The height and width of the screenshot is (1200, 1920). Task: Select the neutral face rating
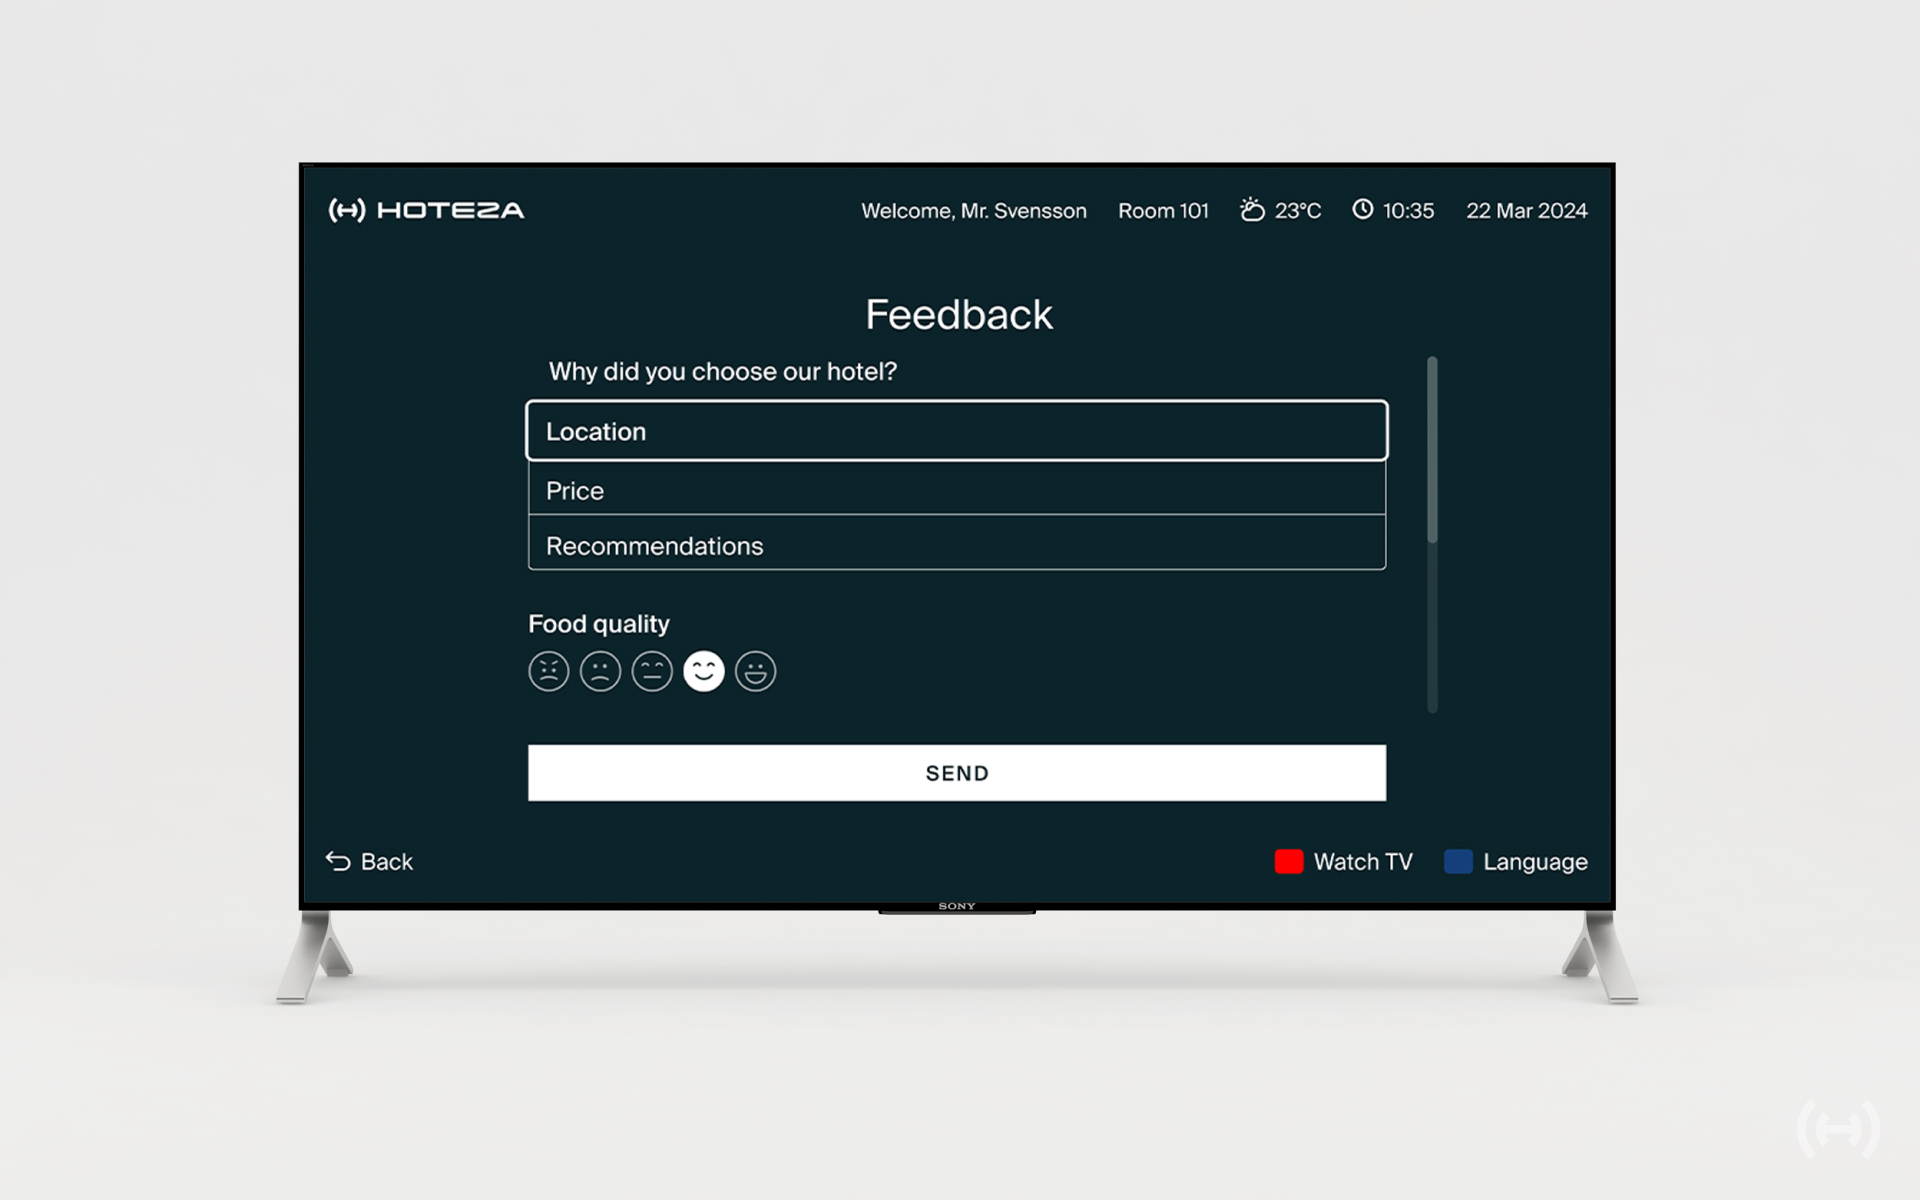[x=652, y=671]
